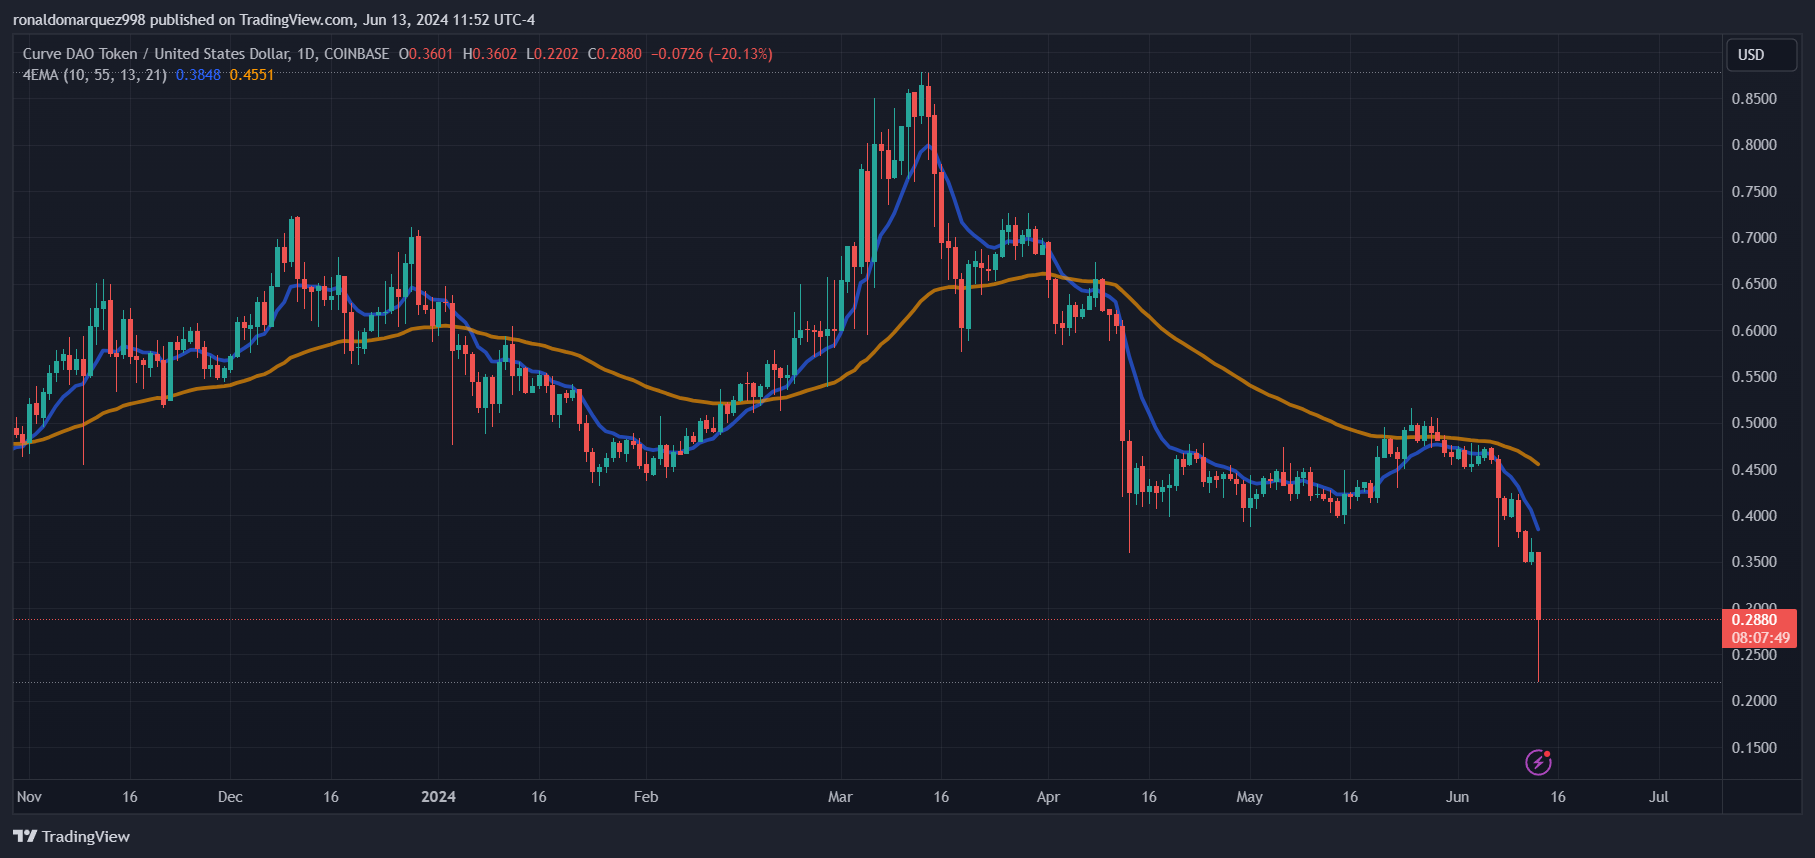Click the blue EMA value 0.3848

click(198, 75)
